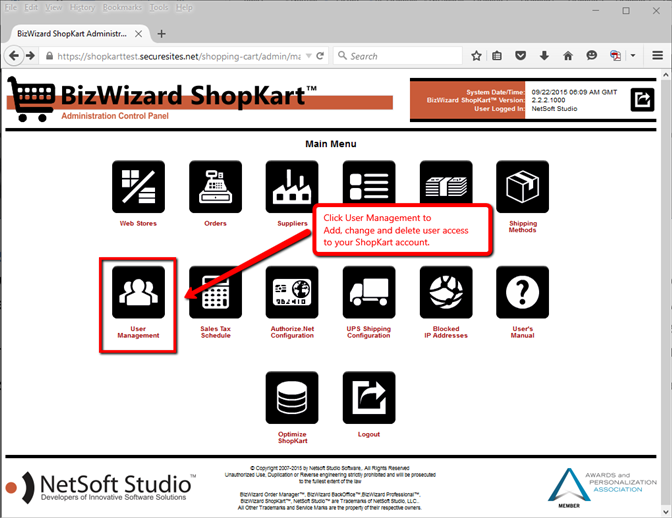The width and height of the screenshot is (672, 518).
Task: Click into the browser Search field
Action: [x=398, y=56]
